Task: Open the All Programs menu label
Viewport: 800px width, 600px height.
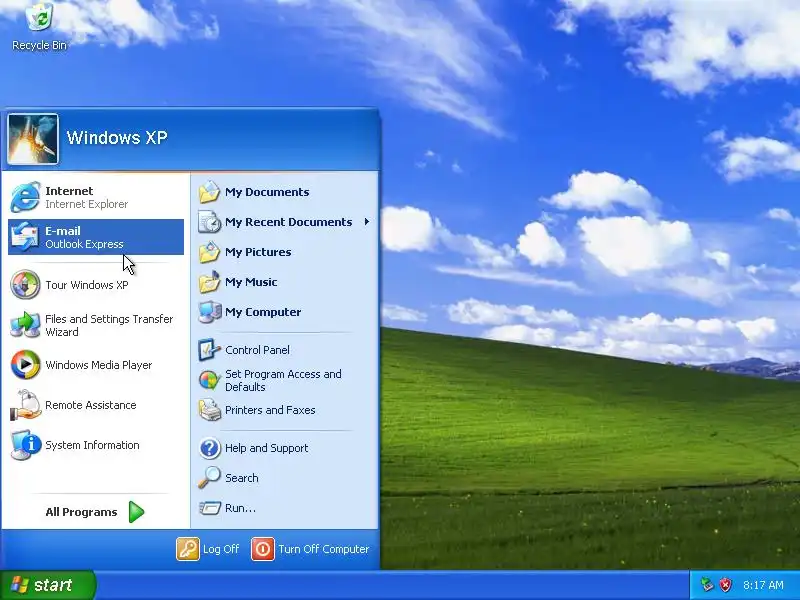Action: pos(81,512)
